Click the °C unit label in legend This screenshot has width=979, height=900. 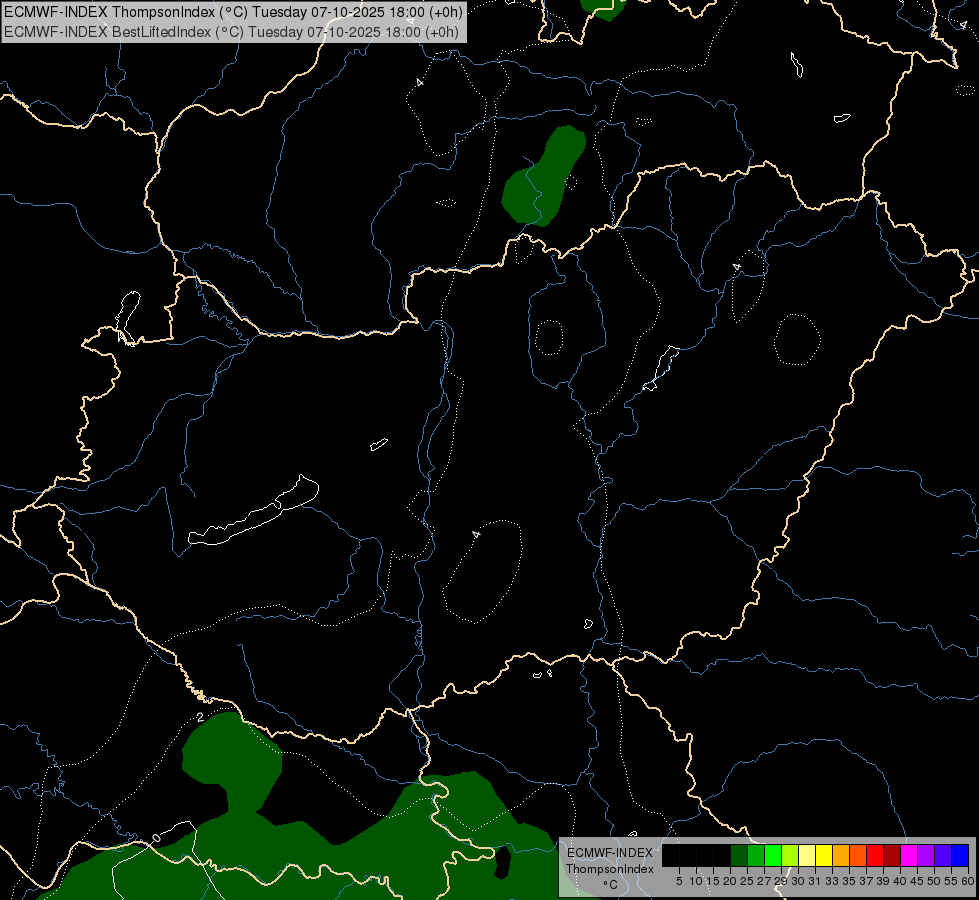(x=611, y=884)
